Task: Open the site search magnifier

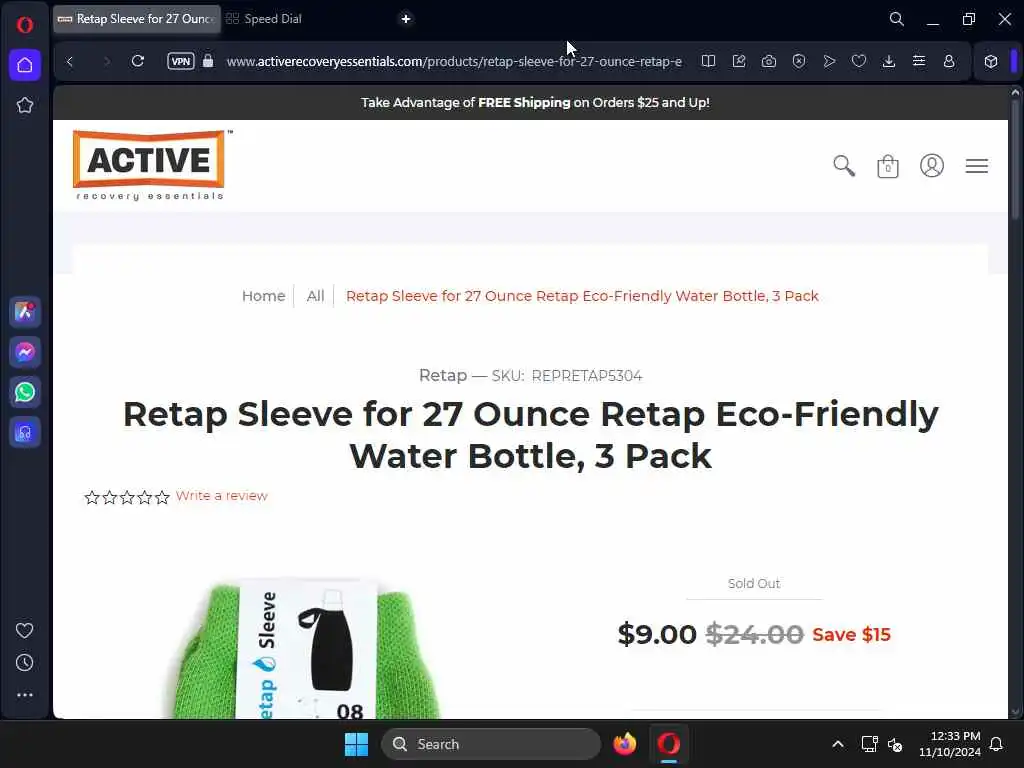Action: [844, 166]
